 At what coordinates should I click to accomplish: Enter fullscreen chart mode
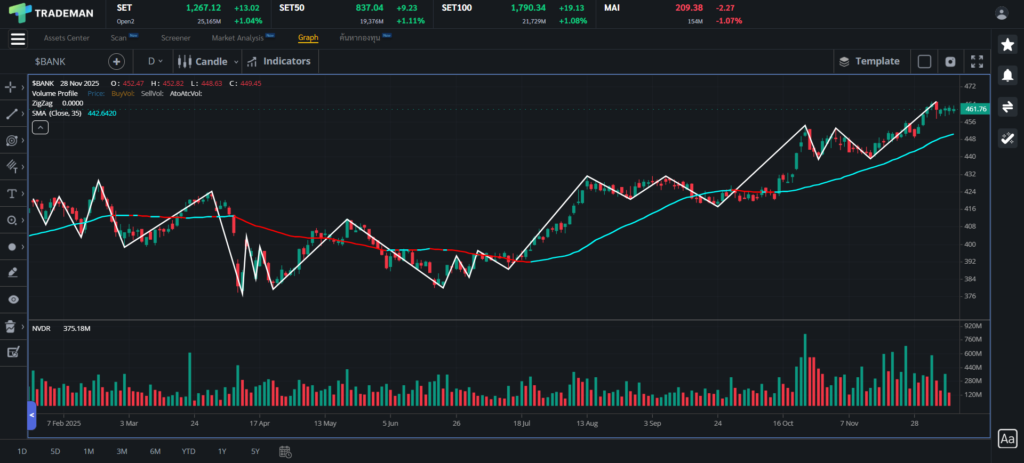pyautogui.click(x=977, y=61)
